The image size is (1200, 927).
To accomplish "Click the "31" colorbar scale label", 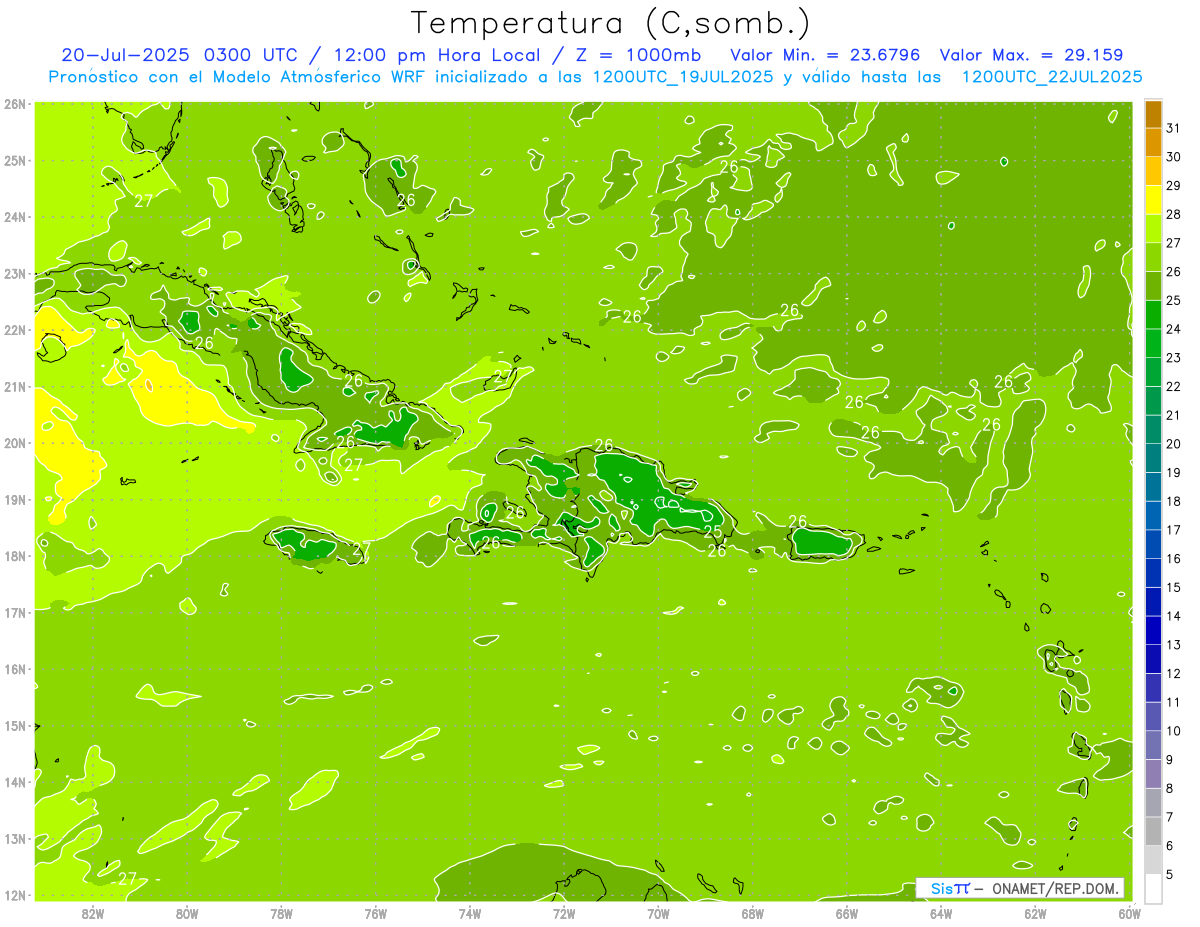I will click(1173, 128).
